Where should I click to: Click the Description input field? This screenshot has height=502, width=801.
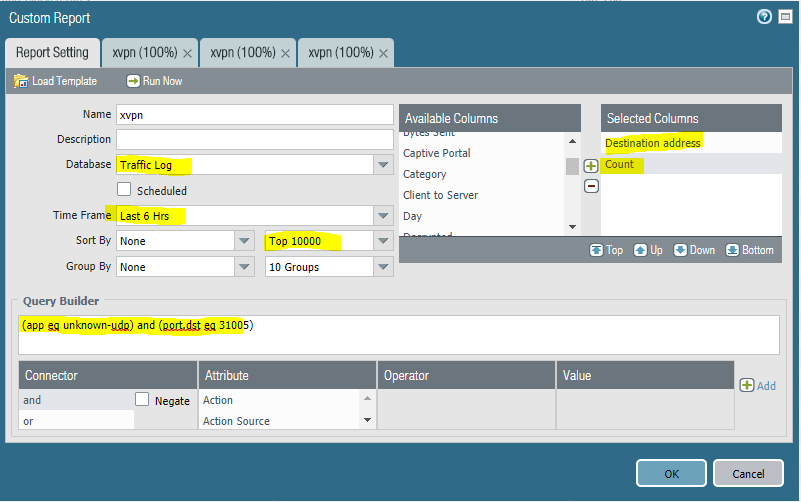255,139
